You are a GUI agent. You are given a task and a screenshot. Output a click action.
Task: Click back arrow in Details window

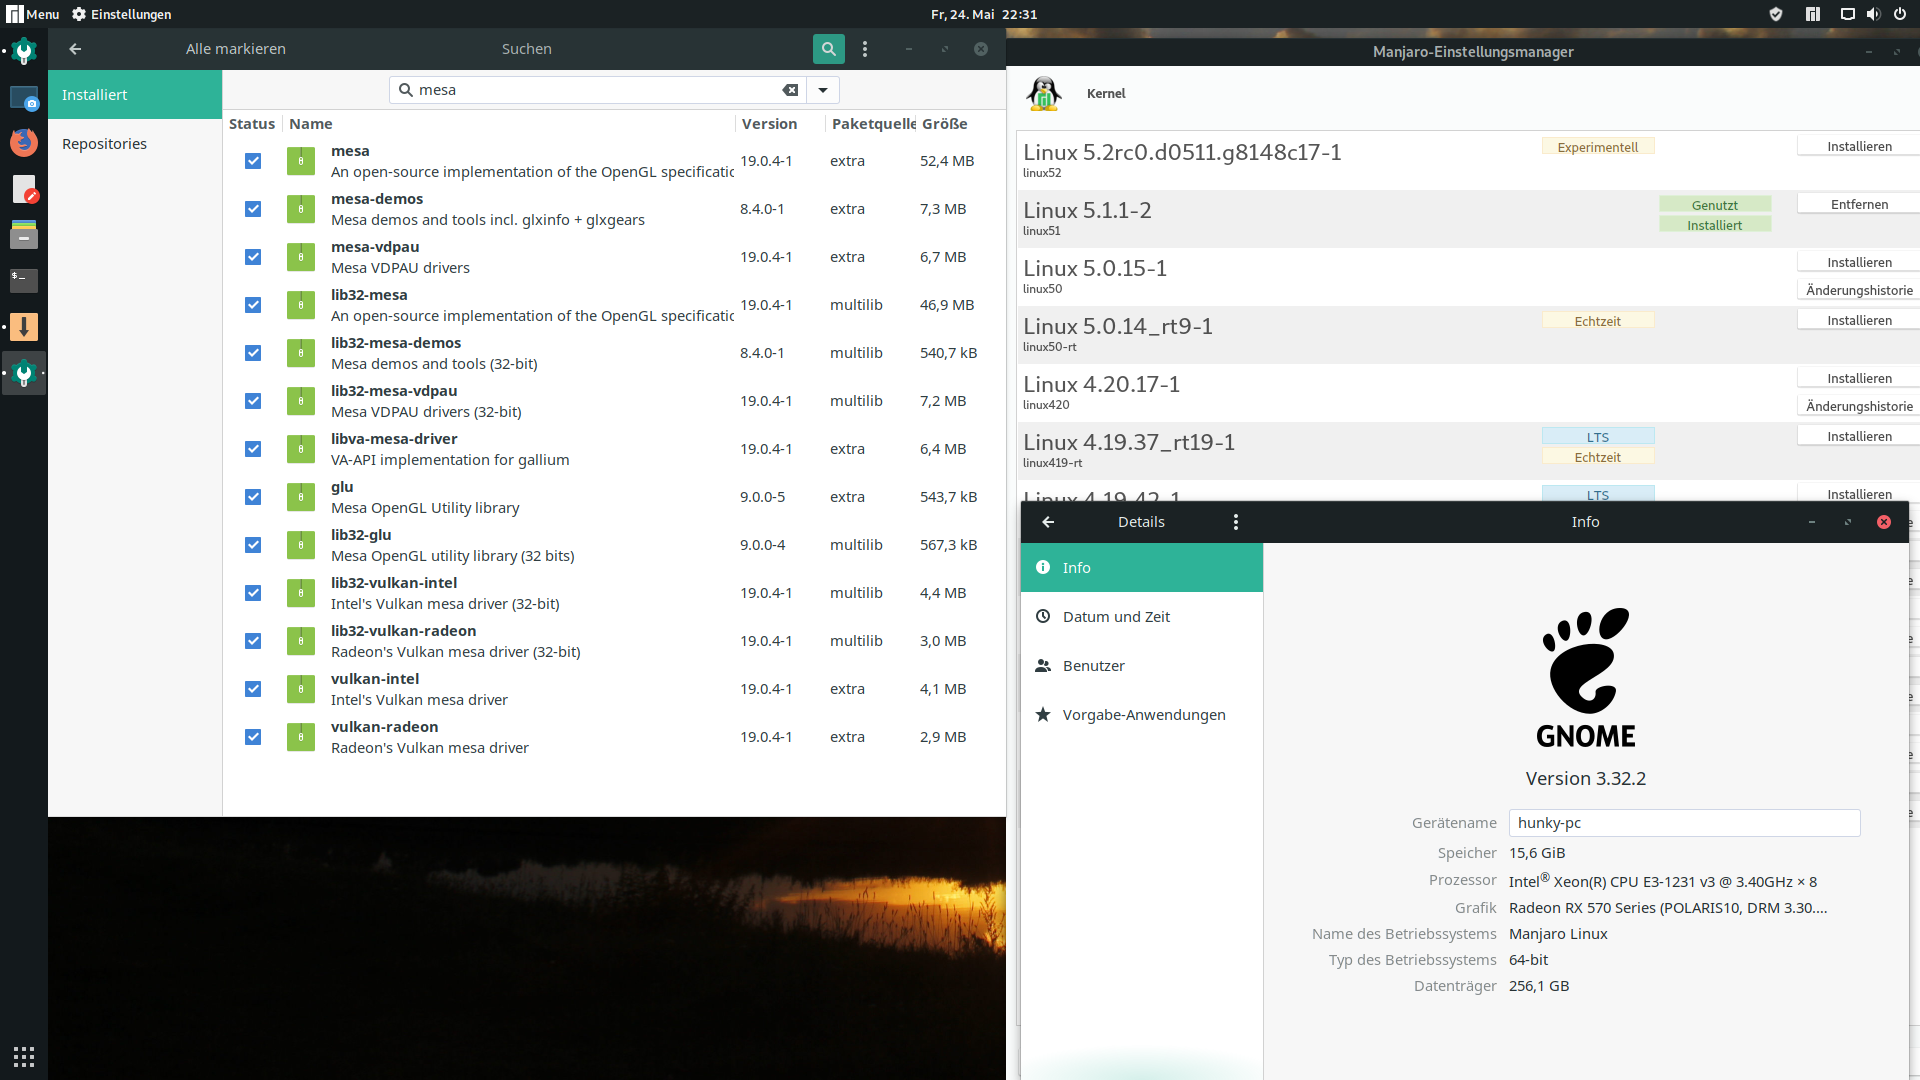1048,522
